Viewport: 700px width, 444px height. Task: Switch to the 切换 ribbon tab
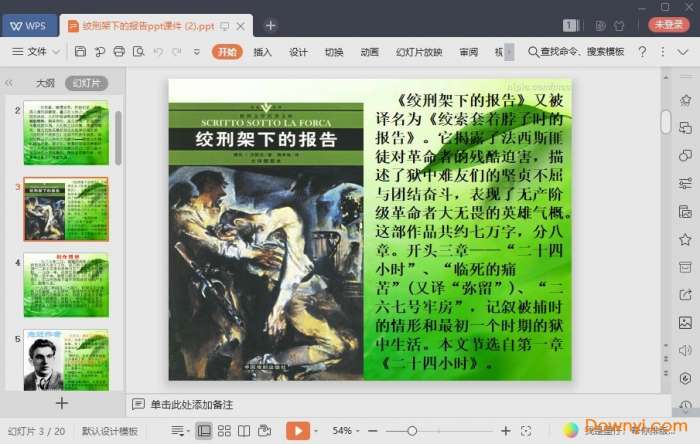coord(334,52)
